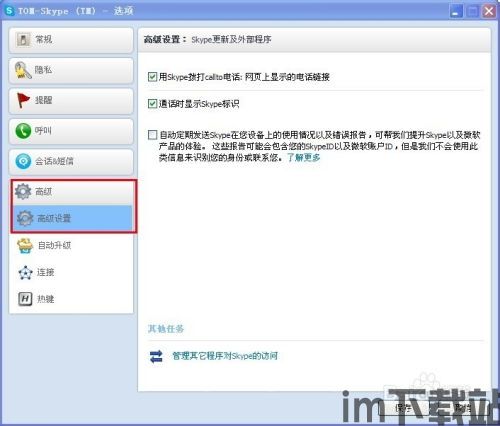
Task: Click the blue chat bubble icon
Action: click(x=23, y=161)
